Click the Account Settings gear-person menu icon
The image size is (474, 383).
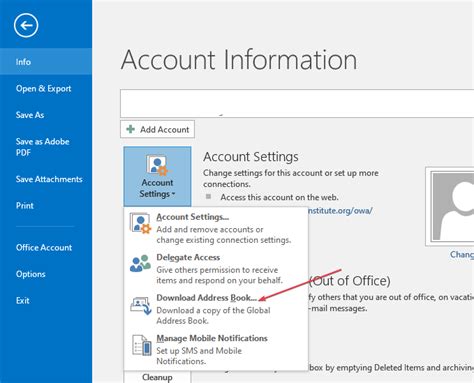[140, 223]
